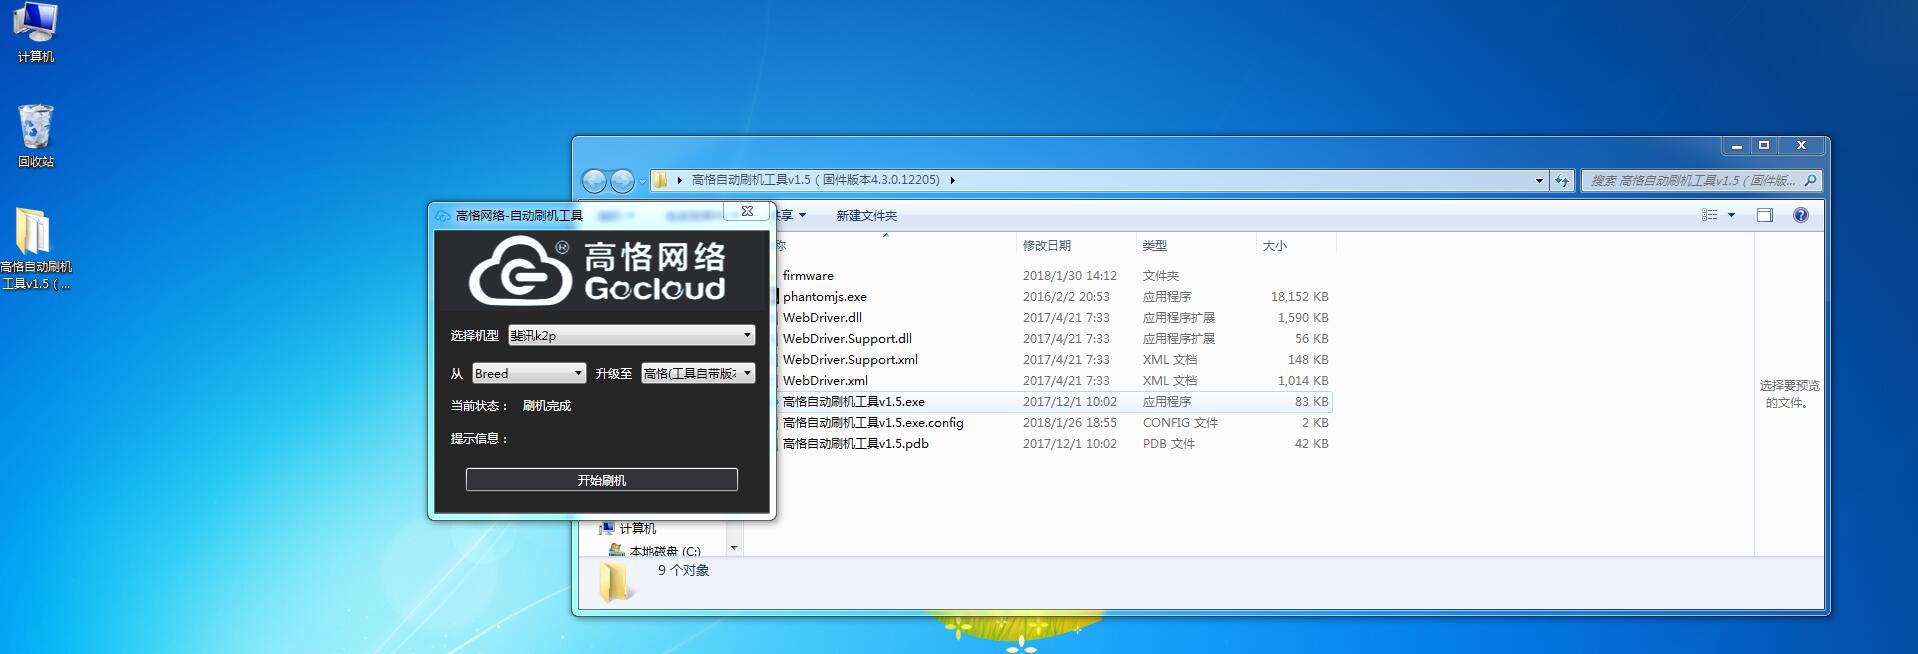Screen dimensions: 1918x654
Task: Select the 高格自动刷机工具v1.5 desktop folder
Action: [36, 249]
